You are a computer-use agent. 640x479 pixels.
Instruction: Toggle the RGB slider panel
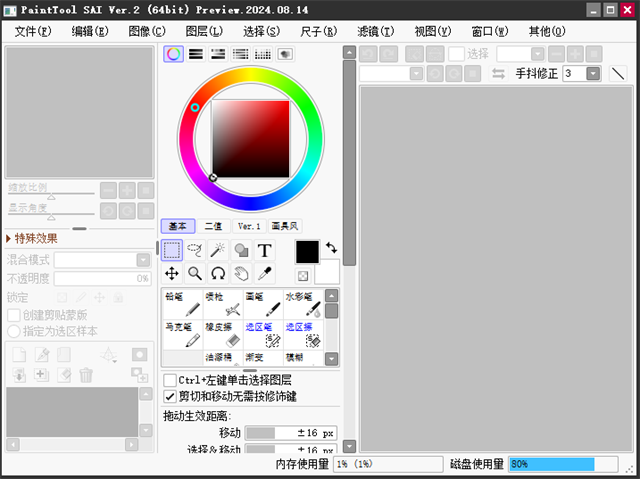pos(196,54)
